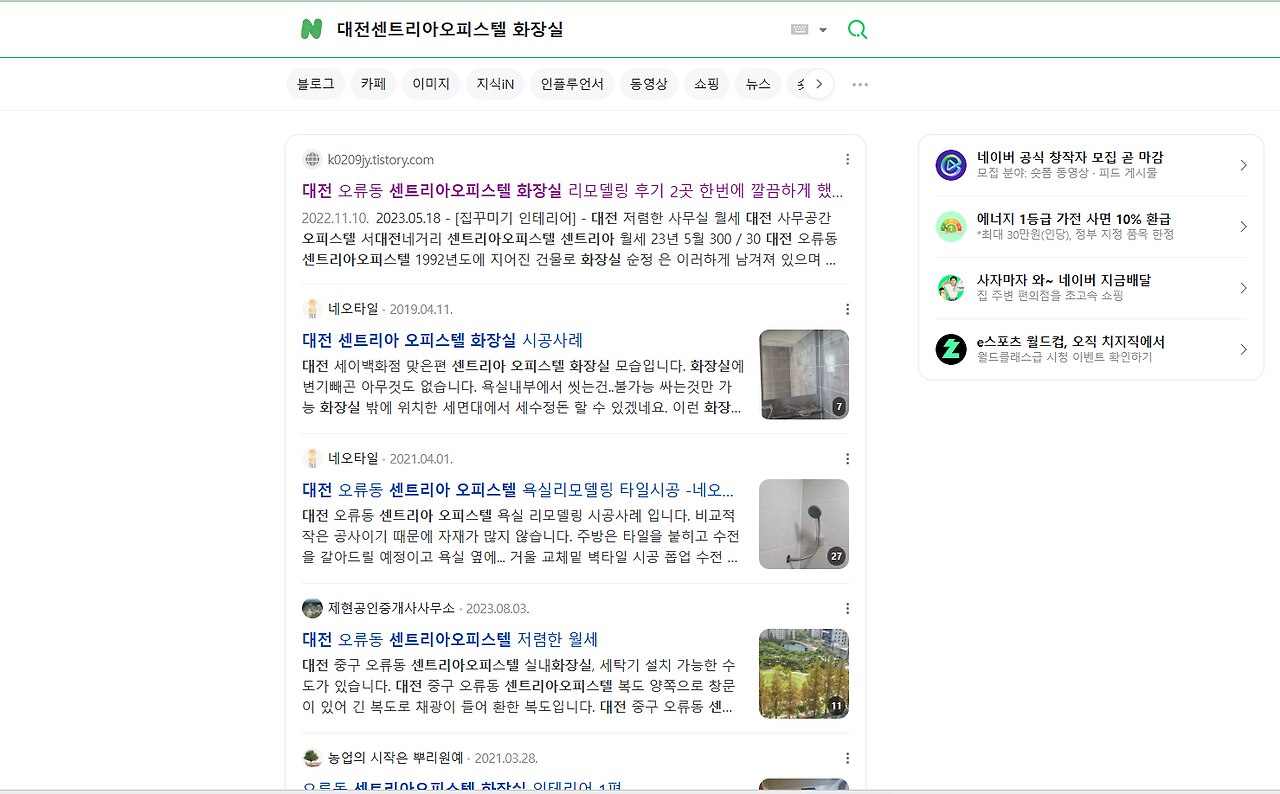This screenshot has width=1280, height=794.
Task: Select the 이미지 tab
Action: pos(431,84)
